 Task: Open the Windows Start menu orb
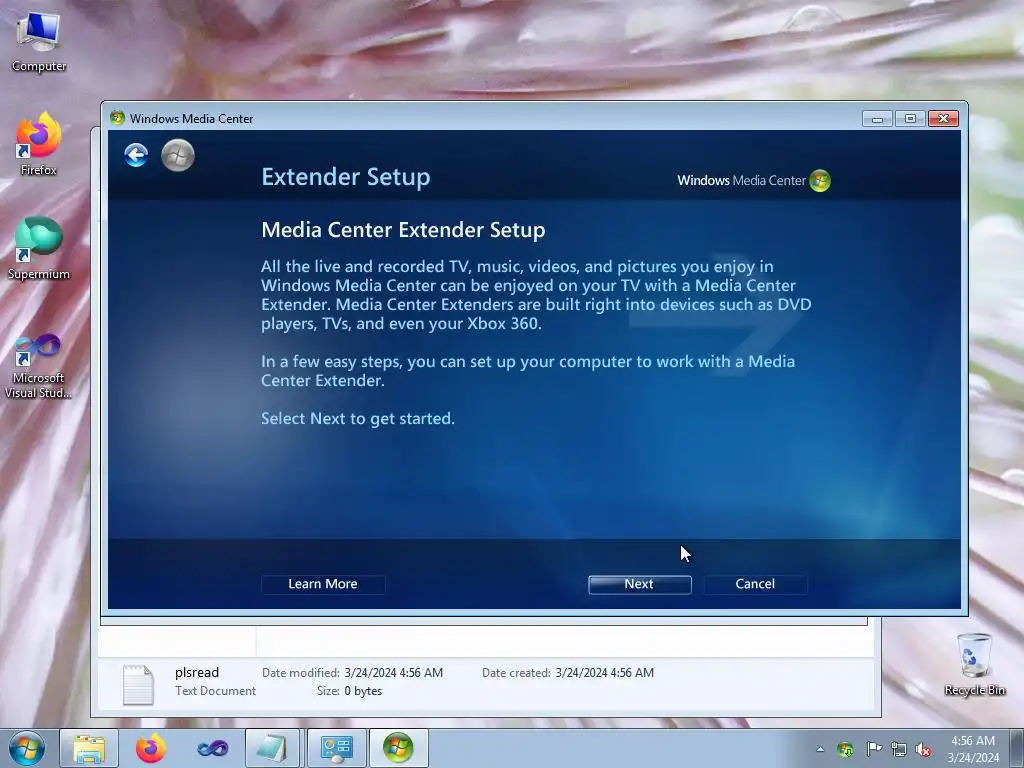click(x=27, y=748)
